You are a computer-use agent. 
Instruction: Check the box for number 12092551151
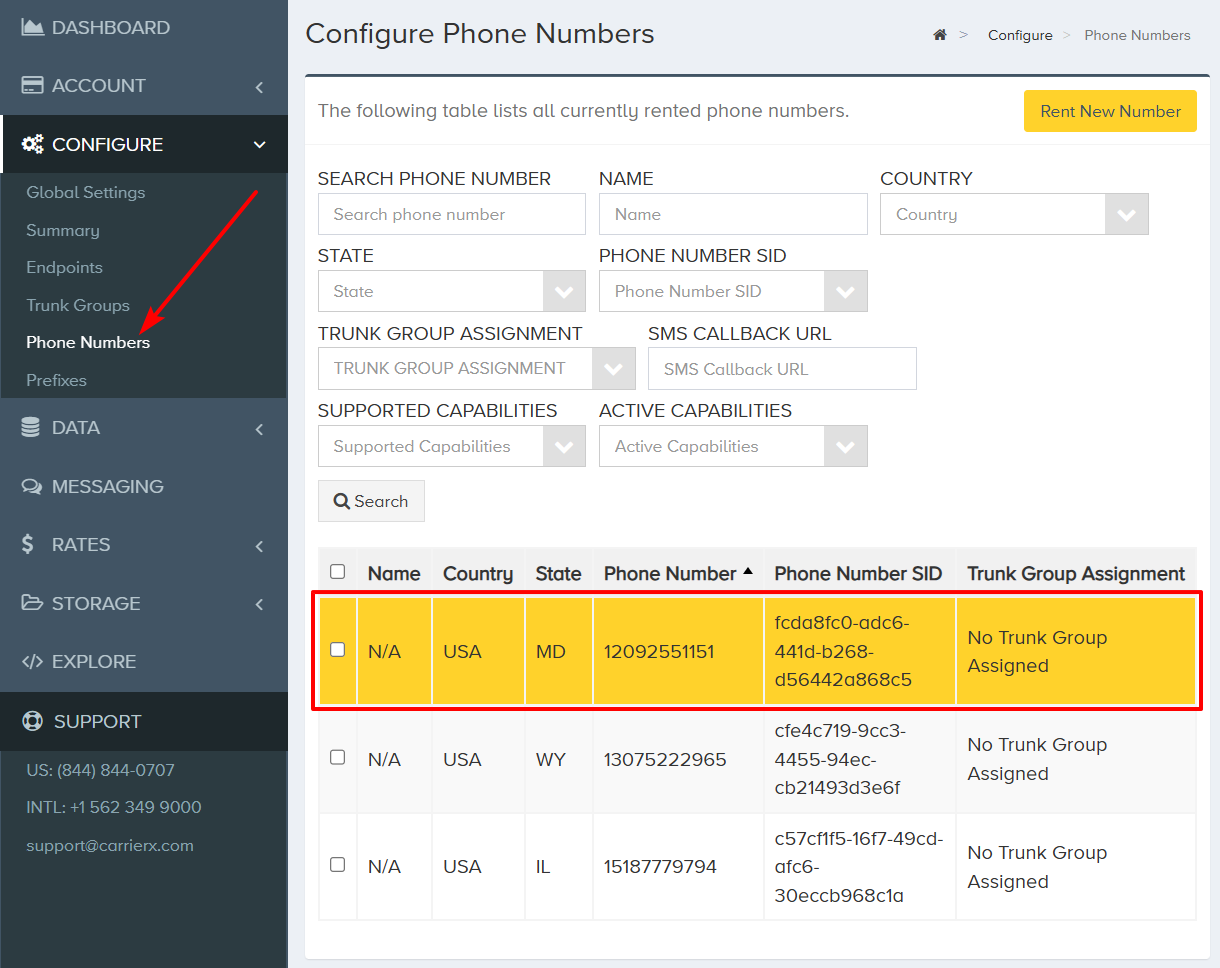[337, 650]
